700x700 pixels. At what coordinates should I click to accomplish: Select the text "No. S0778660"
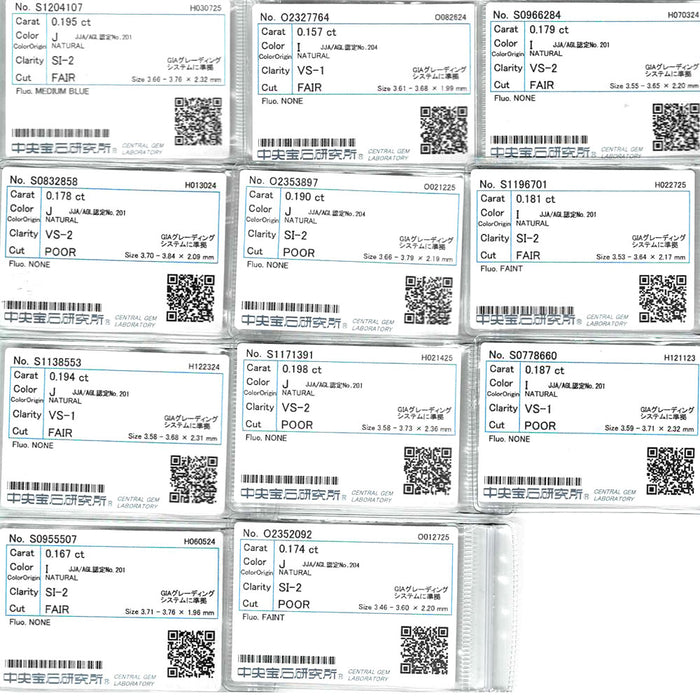click(x=523, y=355)
